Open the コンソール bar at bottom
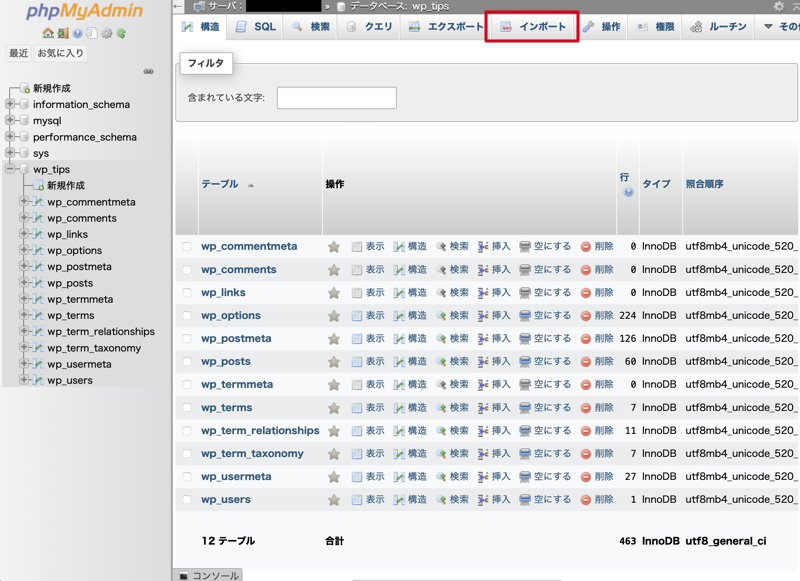800x581 pixels. click(x=209, y=575)
